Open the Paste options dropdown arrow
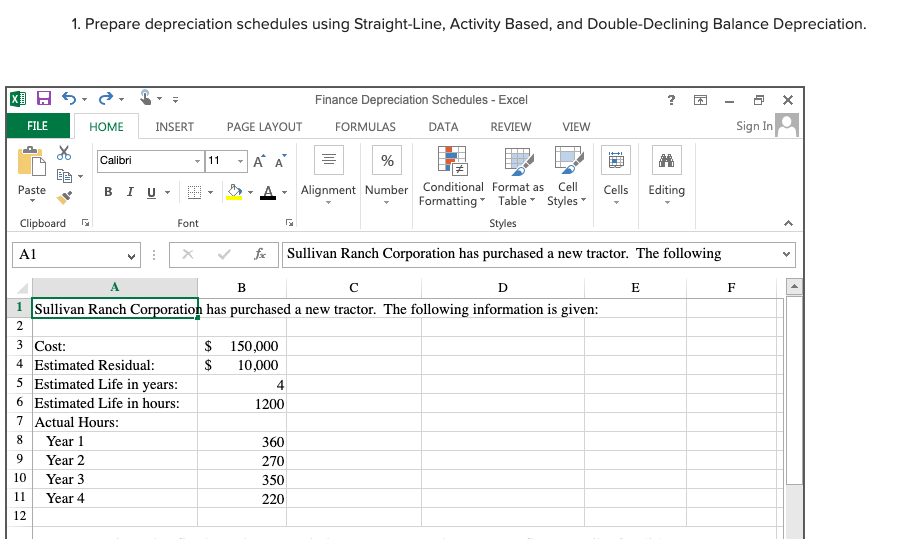The width and height of the screenshot is (920, 539). click(x=32, y=201)
